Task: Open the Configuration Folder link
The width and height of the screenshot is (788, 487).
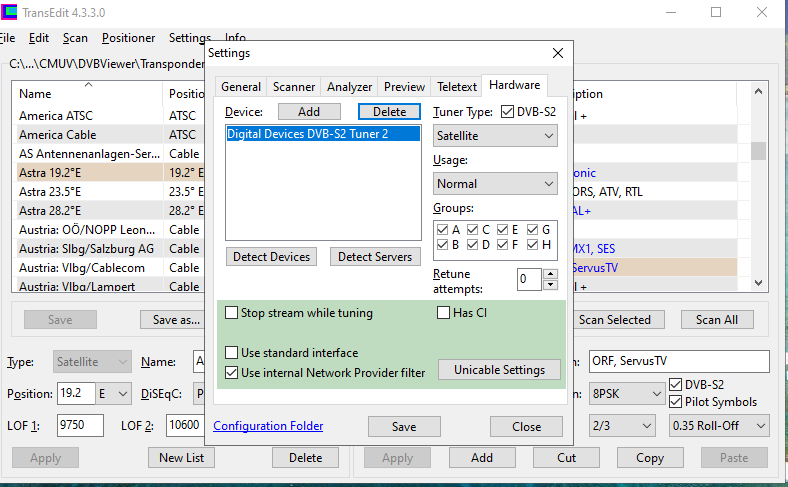Action: (x=268, y=426)
